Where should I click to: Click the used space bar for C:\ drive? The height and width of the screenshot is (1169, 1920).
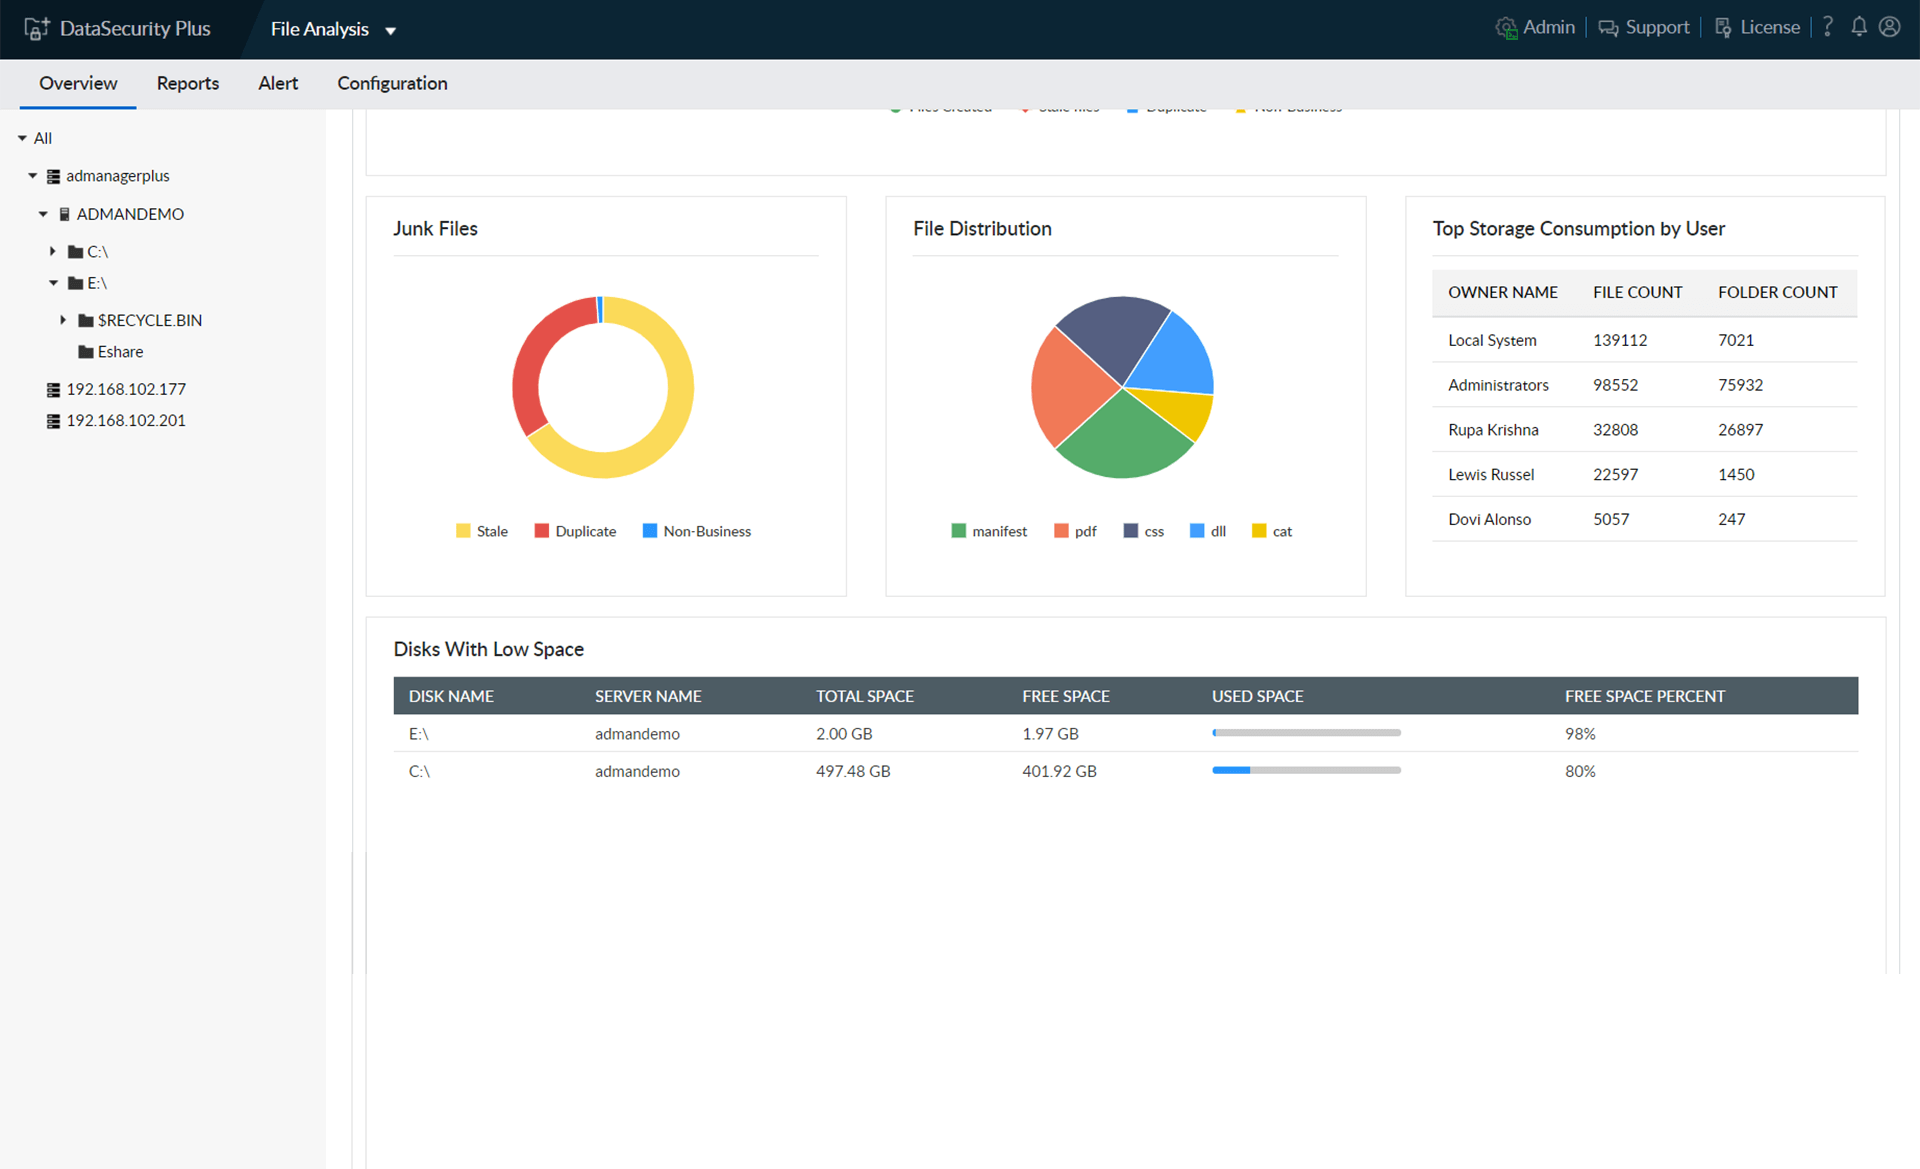point(1306,770)
